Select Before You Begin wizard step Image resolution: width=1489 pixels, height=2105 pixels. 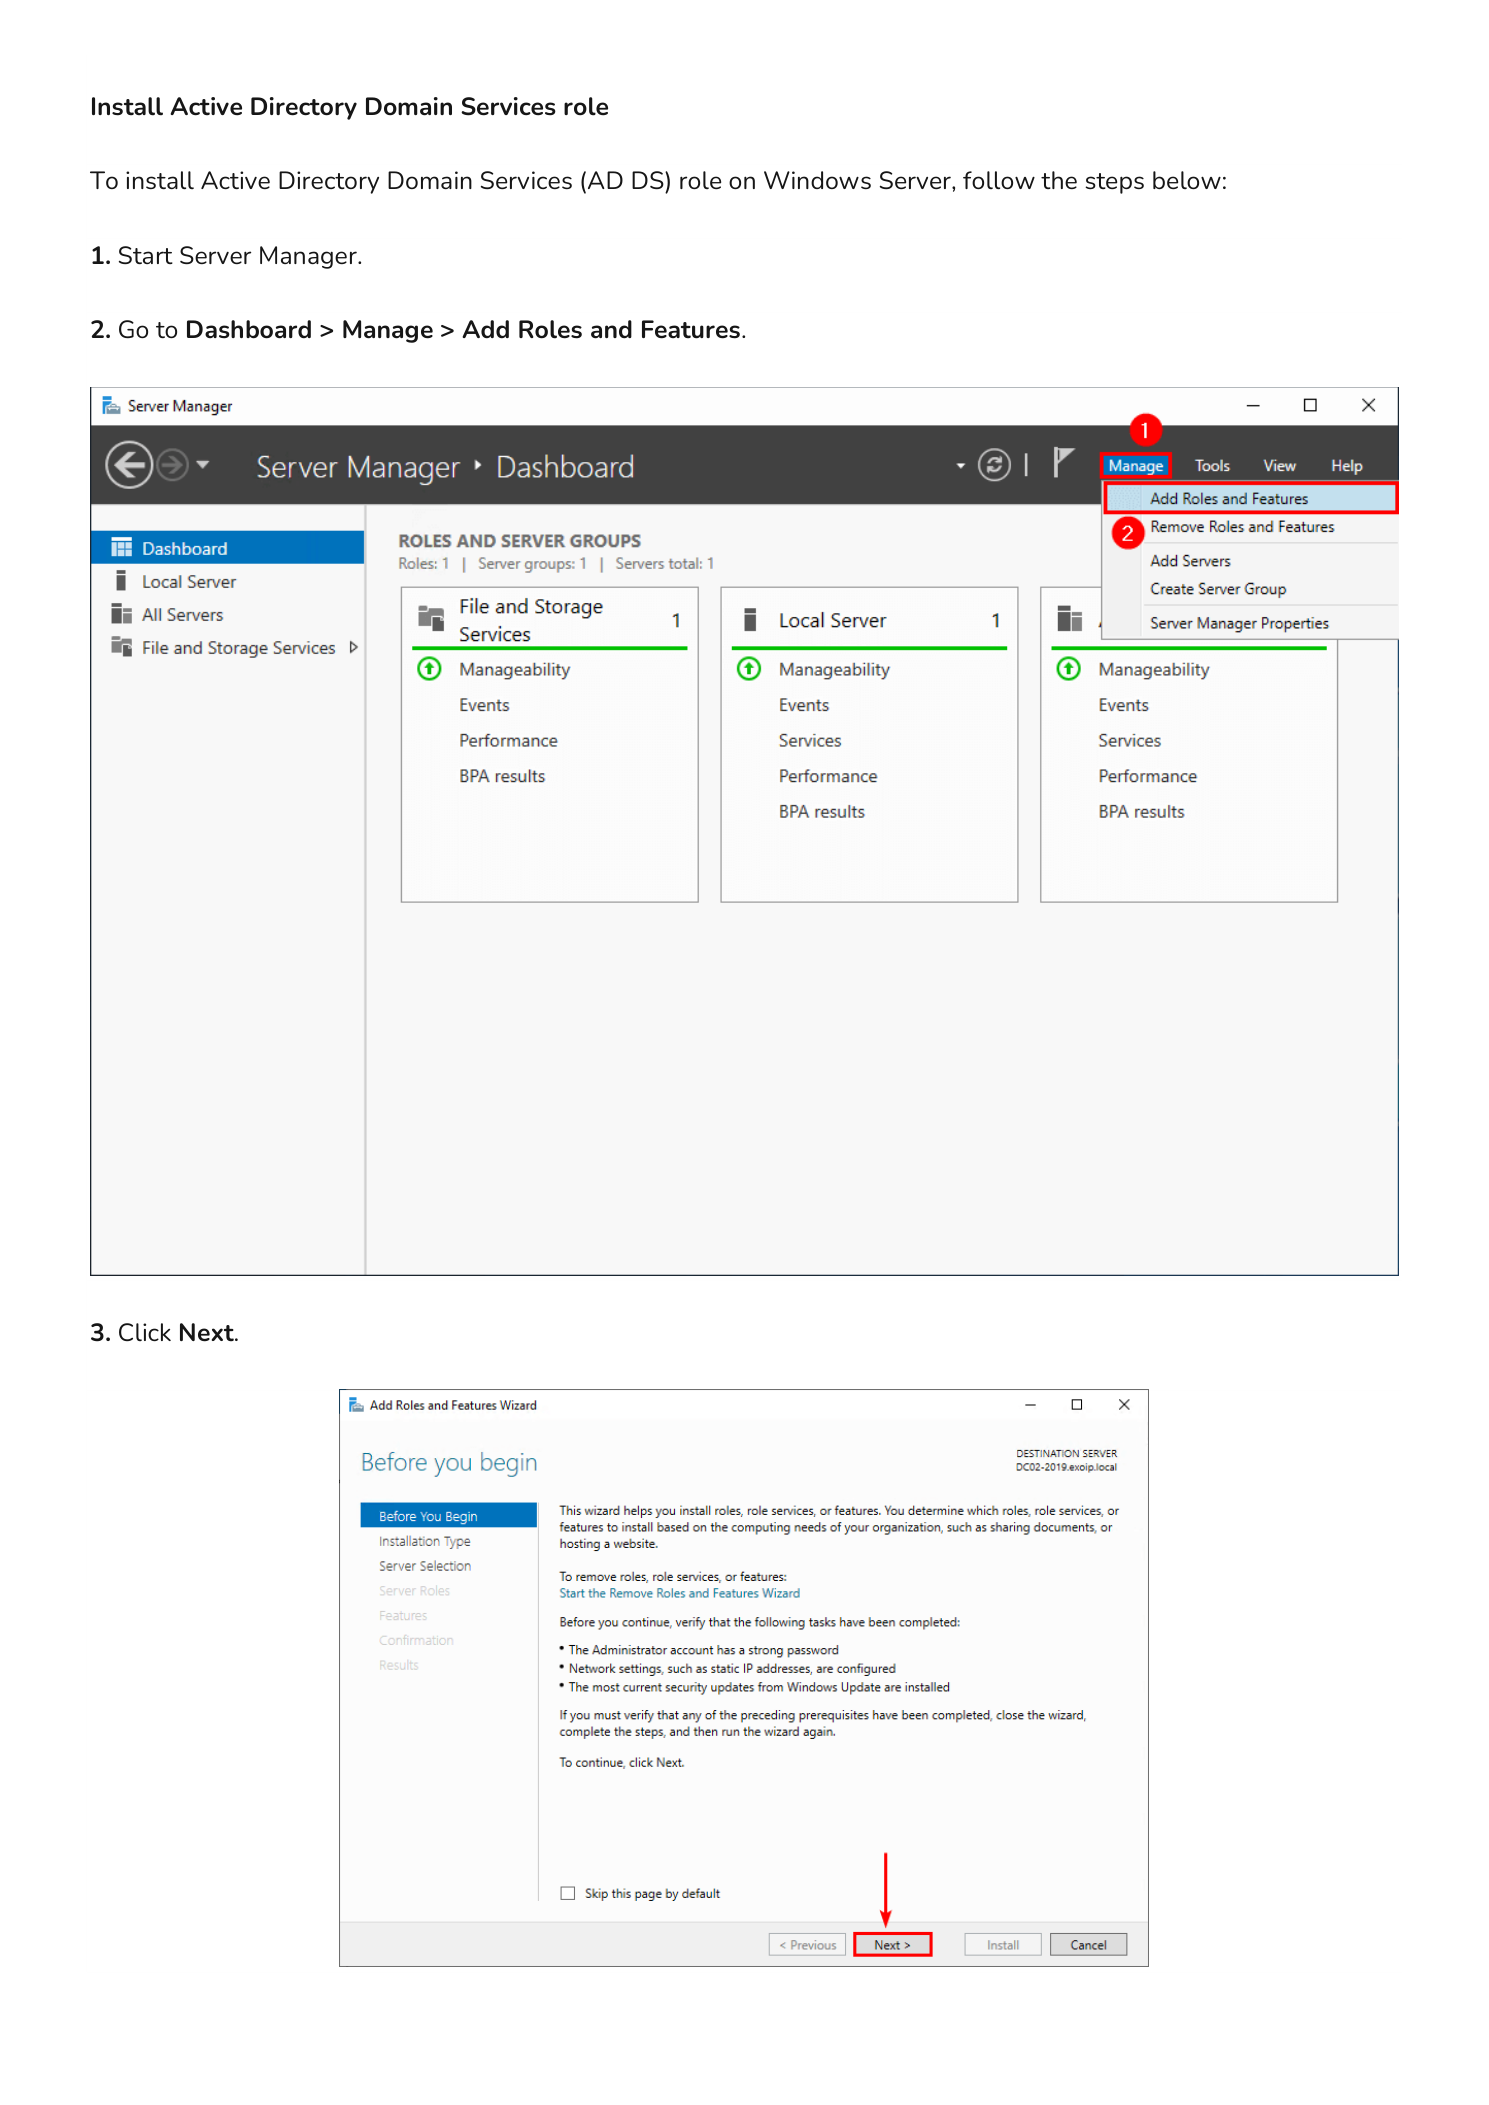449,1516
